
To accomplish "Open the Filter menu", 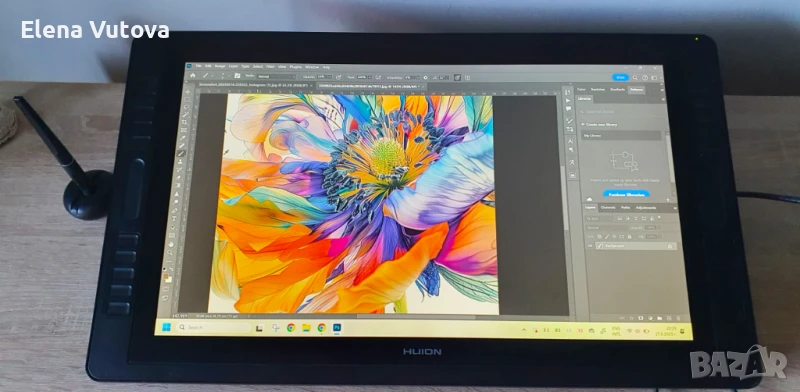I will coord(269,66).
